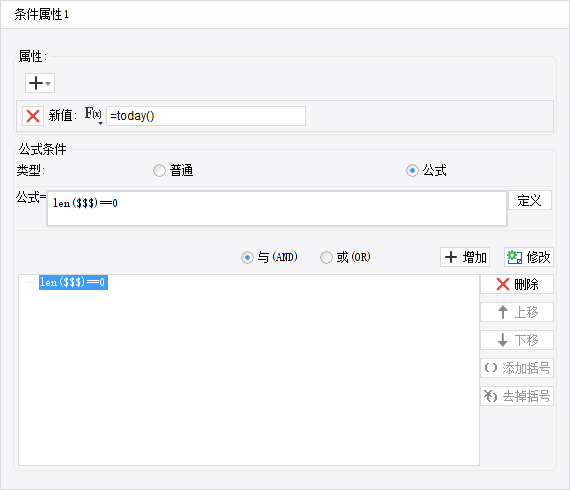Screen dimensions: 570x490
Task: Click the 定义 formula button
Action: (x=530, y=200)
